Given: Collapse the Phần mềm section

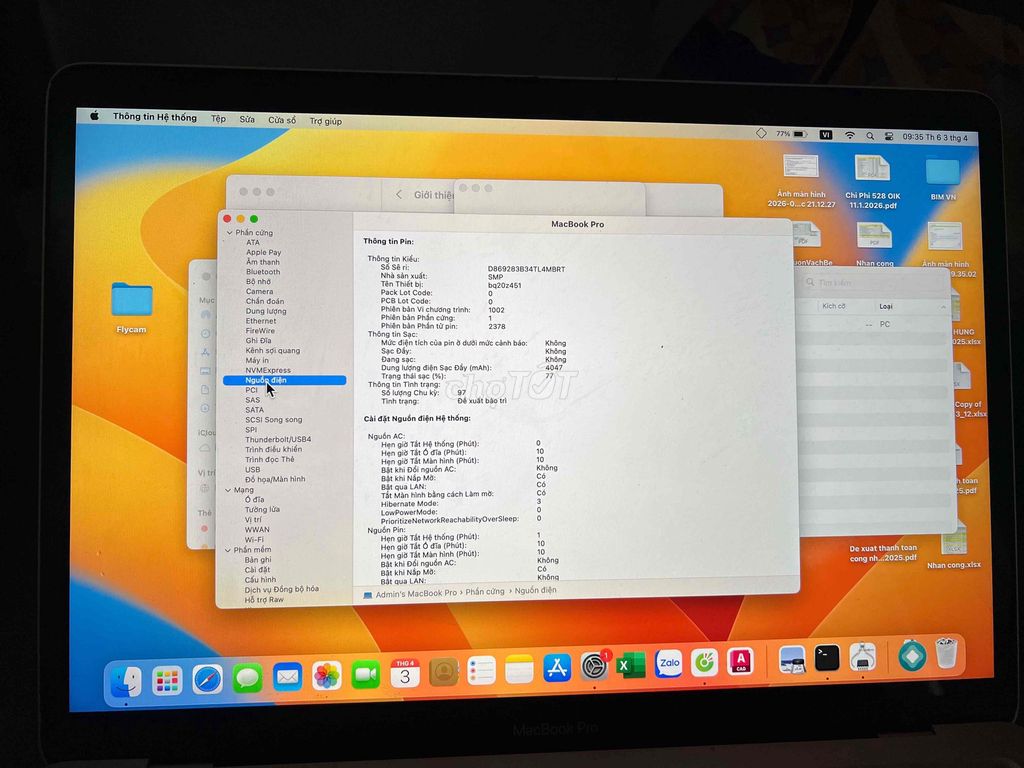Looking at the screenshot, I should [228, 550].
